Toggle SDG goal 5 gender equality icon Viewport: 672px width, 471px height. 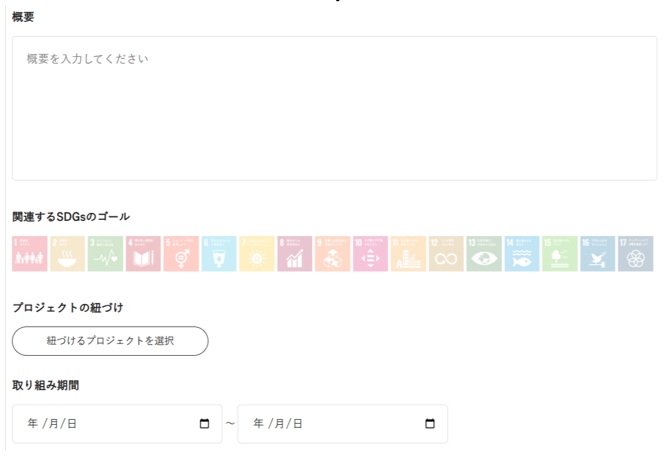pos(181,254)
